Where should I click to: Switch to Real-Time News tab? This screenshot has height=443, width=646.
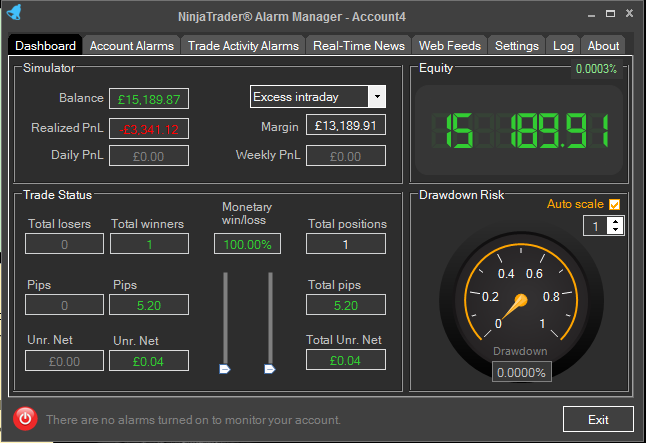point(359,45)
